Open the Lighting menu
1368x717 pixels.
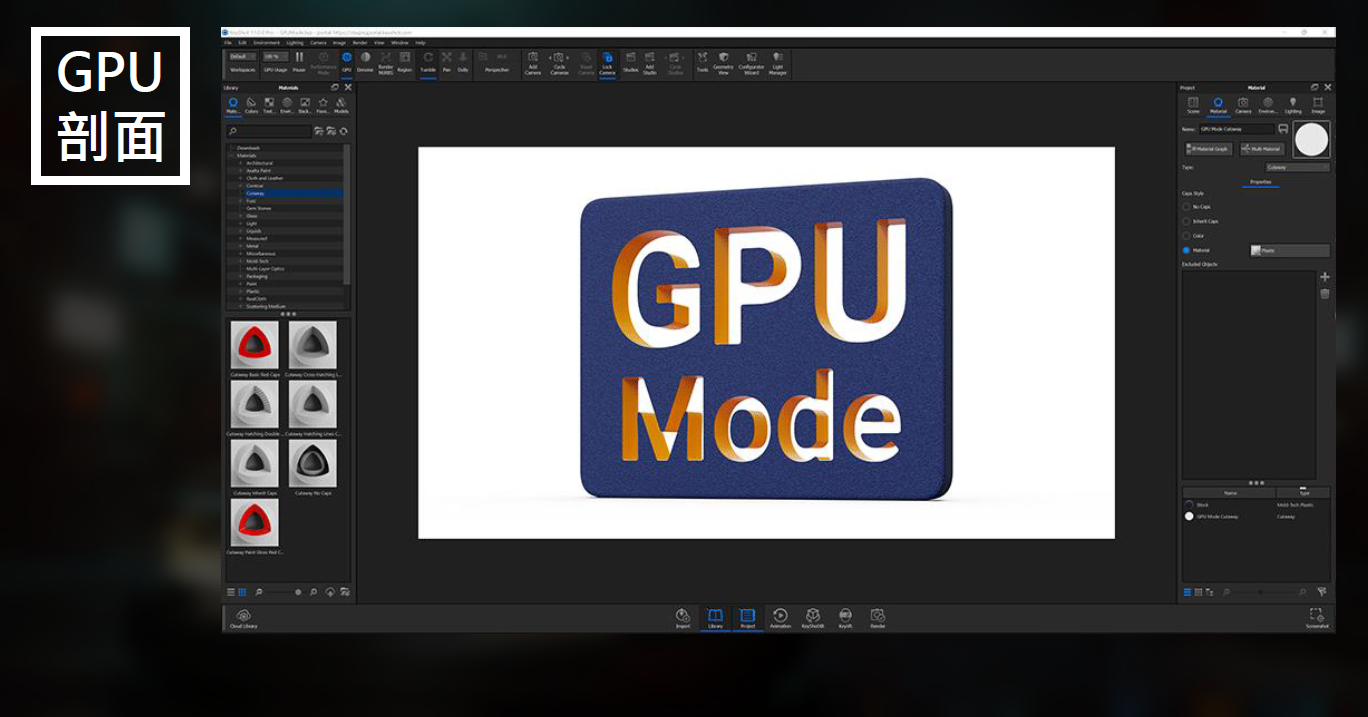coord(295,43)
